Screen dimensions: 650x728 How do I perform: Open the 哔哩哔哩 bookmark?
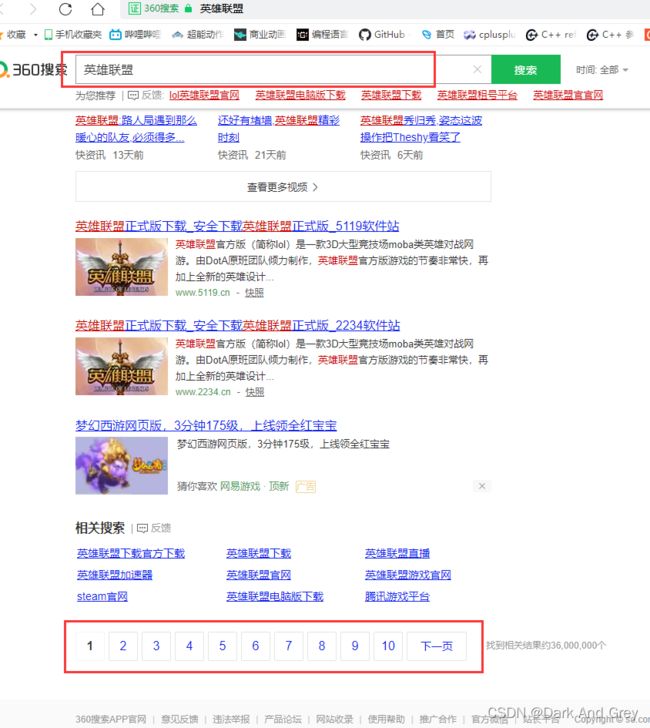135,34
